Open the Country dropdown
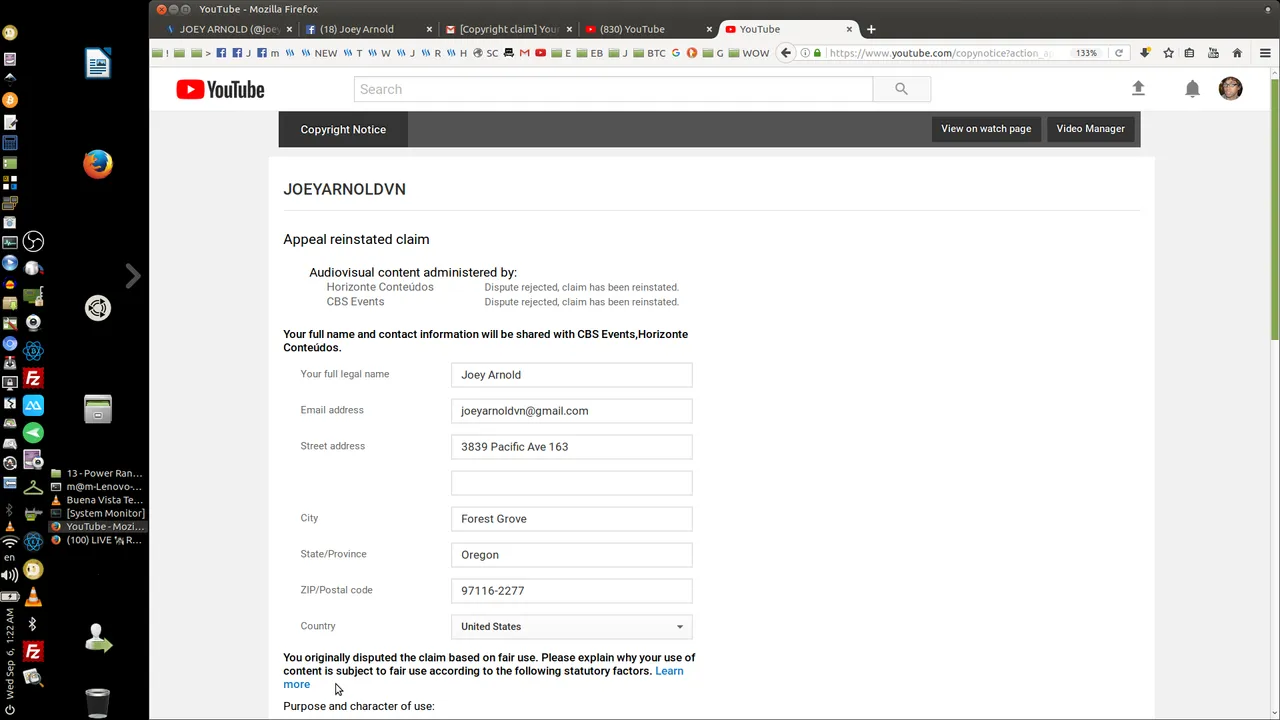The height and width of the screenshot is (720, 1280). pos(571,627)
